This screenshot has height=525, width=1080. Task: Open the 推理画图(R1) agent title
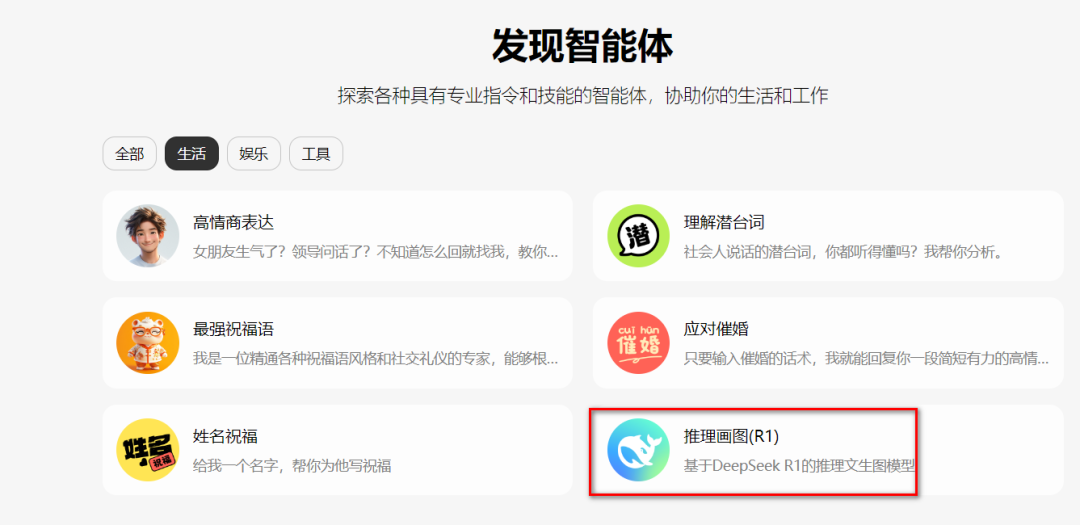[x=731, y=436]
